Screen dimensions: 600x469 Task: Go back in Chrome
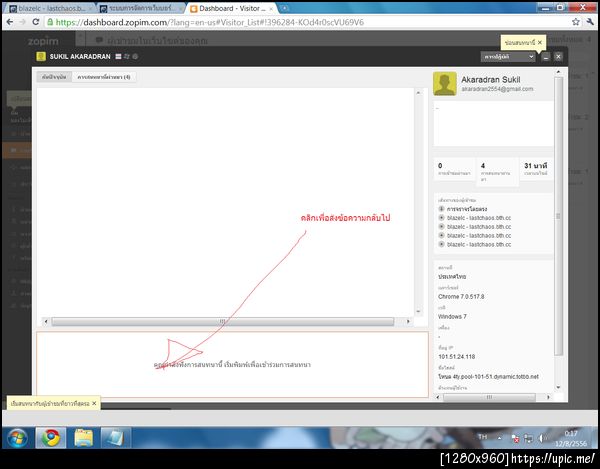(x=10, y=22)
